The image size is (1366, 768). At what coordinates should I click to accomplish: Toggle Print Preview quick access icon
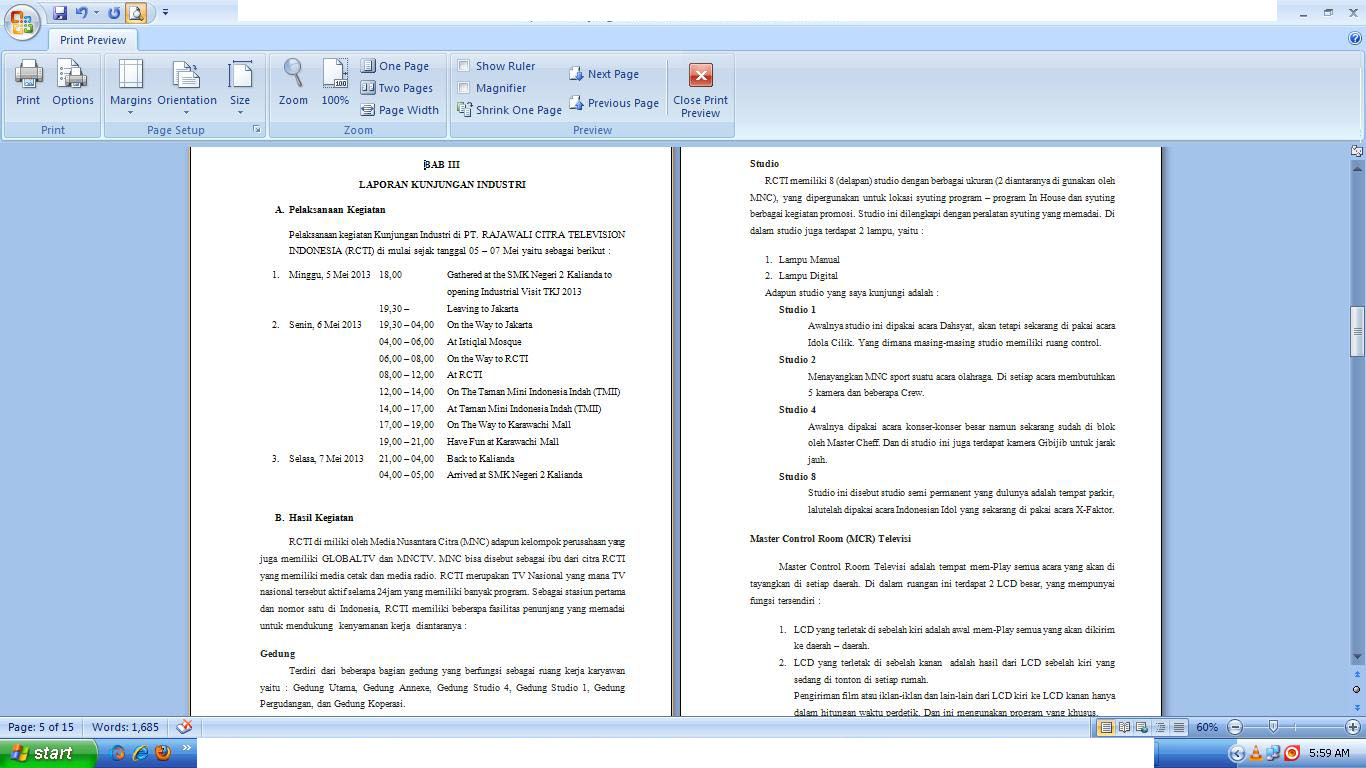click(136, 13)
